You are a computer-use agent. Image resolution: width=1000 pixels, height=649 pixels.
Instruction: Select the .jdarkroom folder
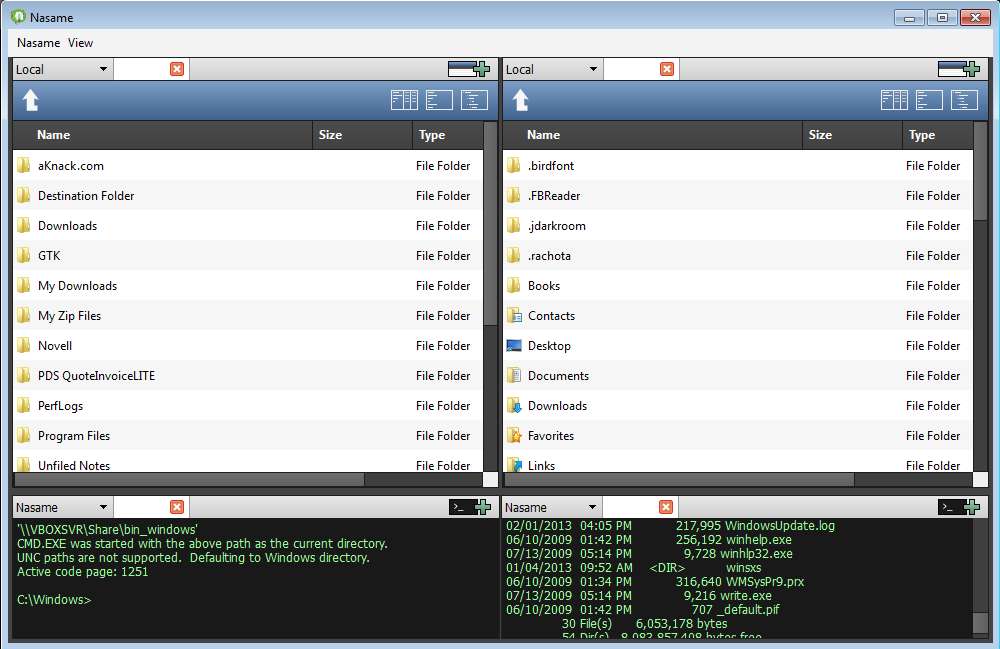[x=738, y=226]
